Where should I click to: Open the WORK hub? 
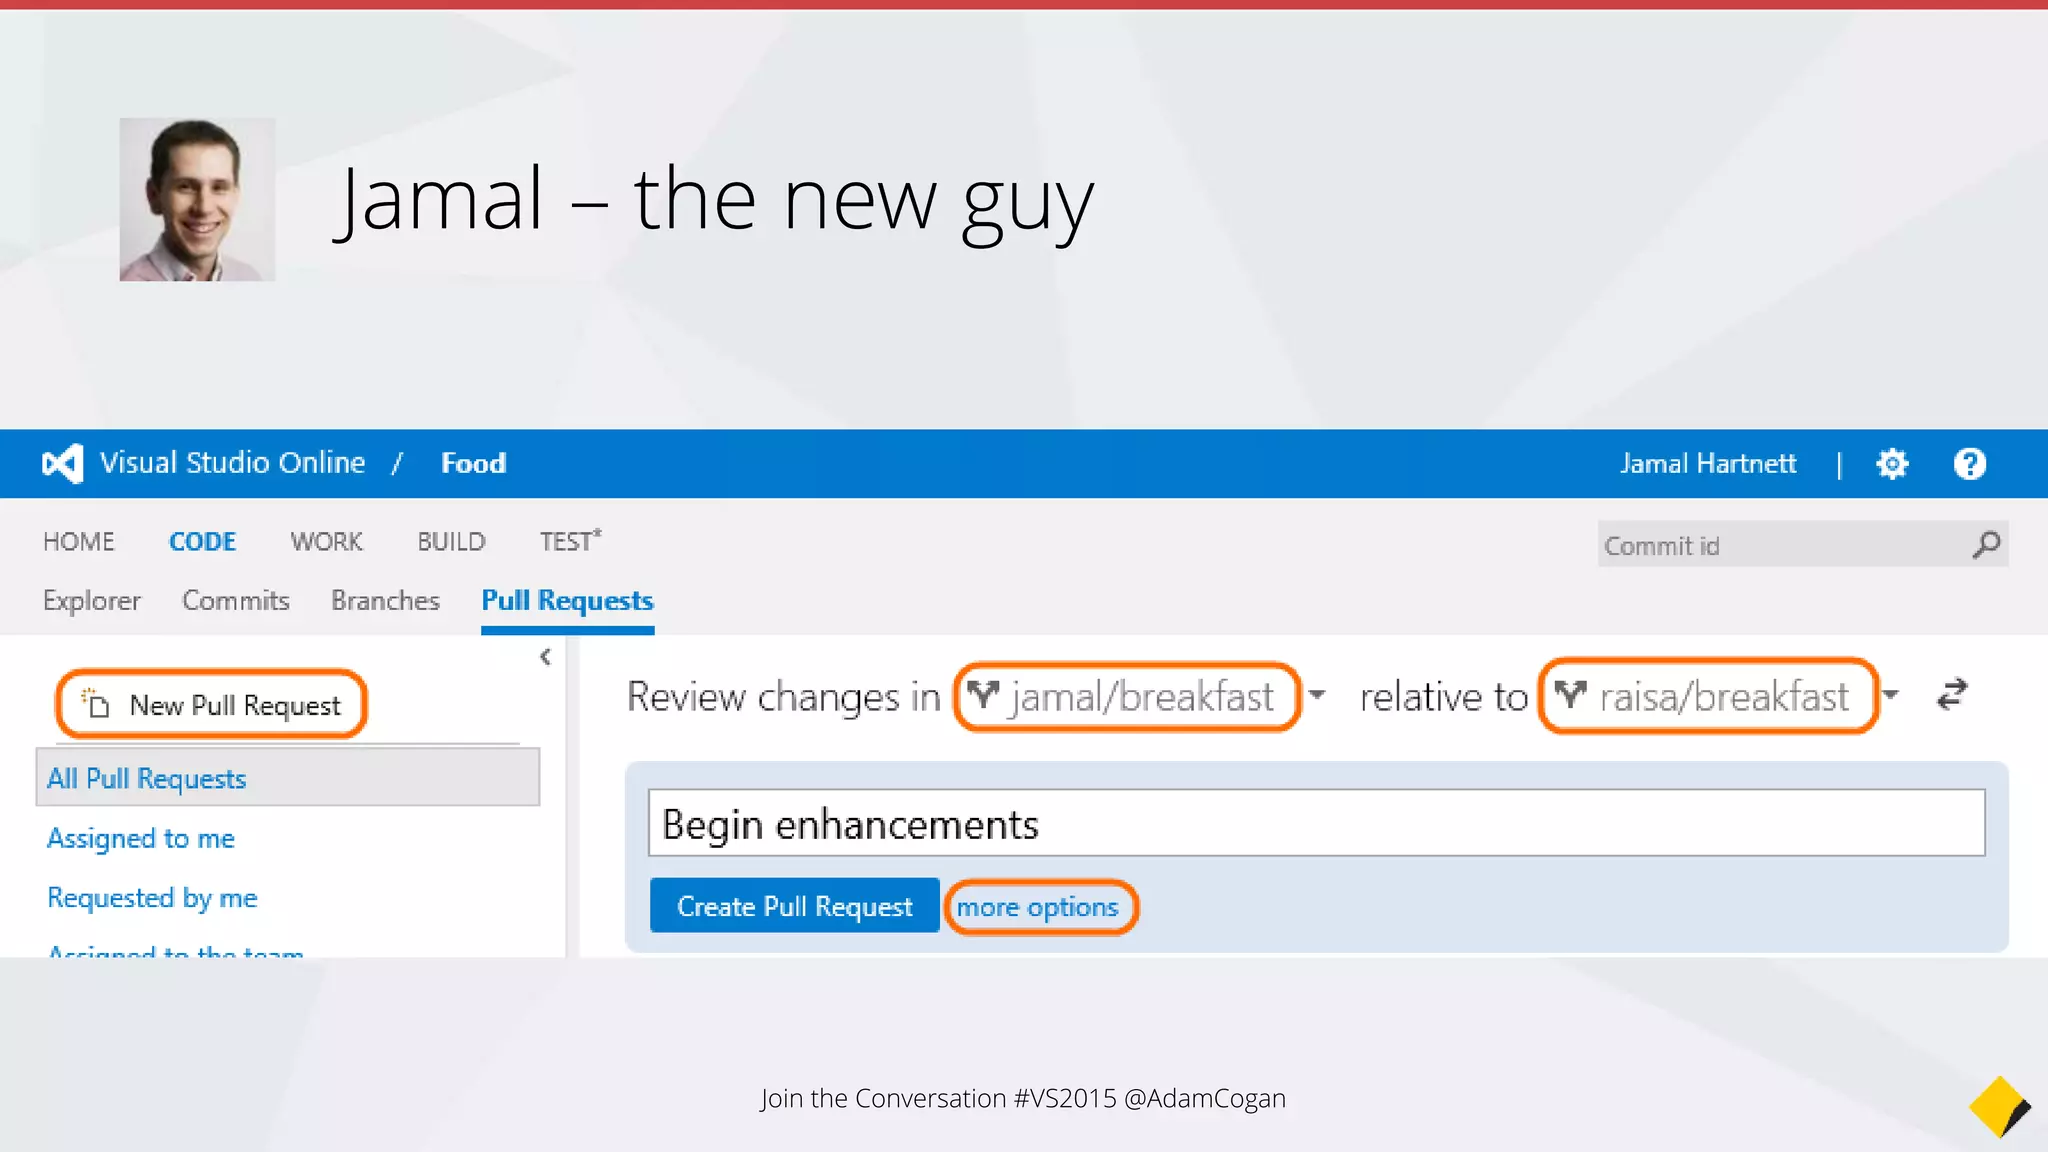(326, 542)
